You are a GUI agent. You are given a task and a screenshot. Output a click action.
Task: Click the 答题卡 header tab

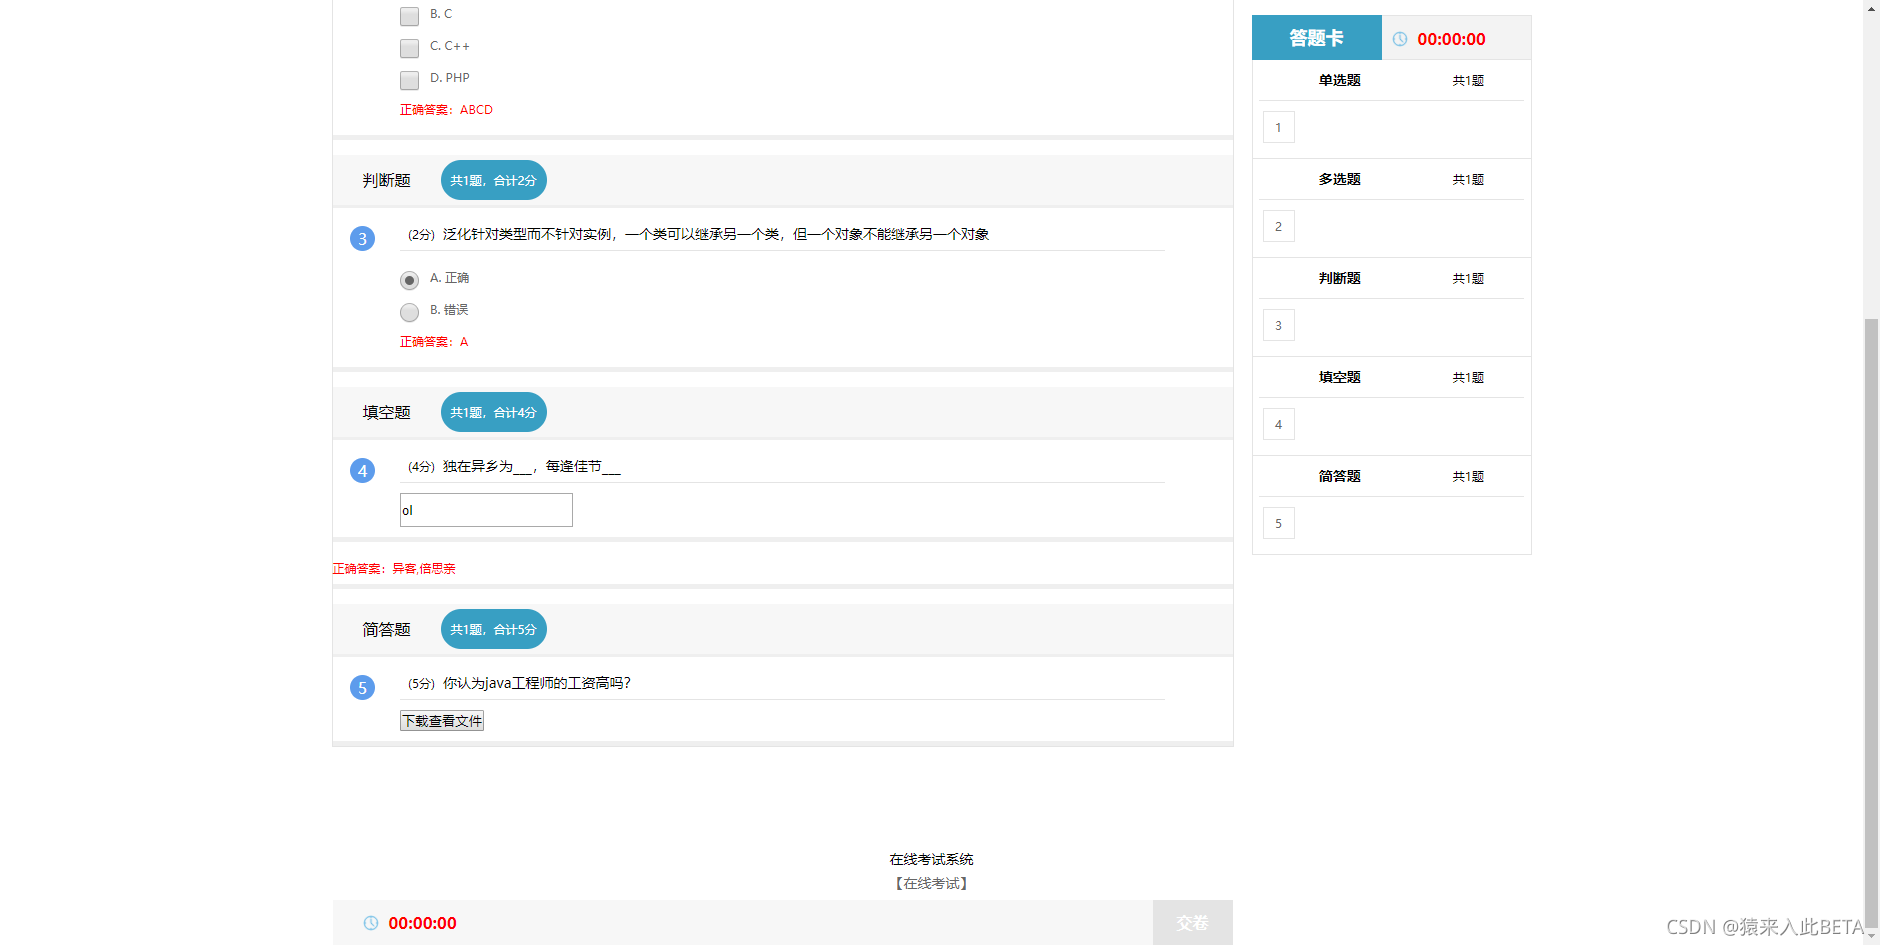[1316, 38]
